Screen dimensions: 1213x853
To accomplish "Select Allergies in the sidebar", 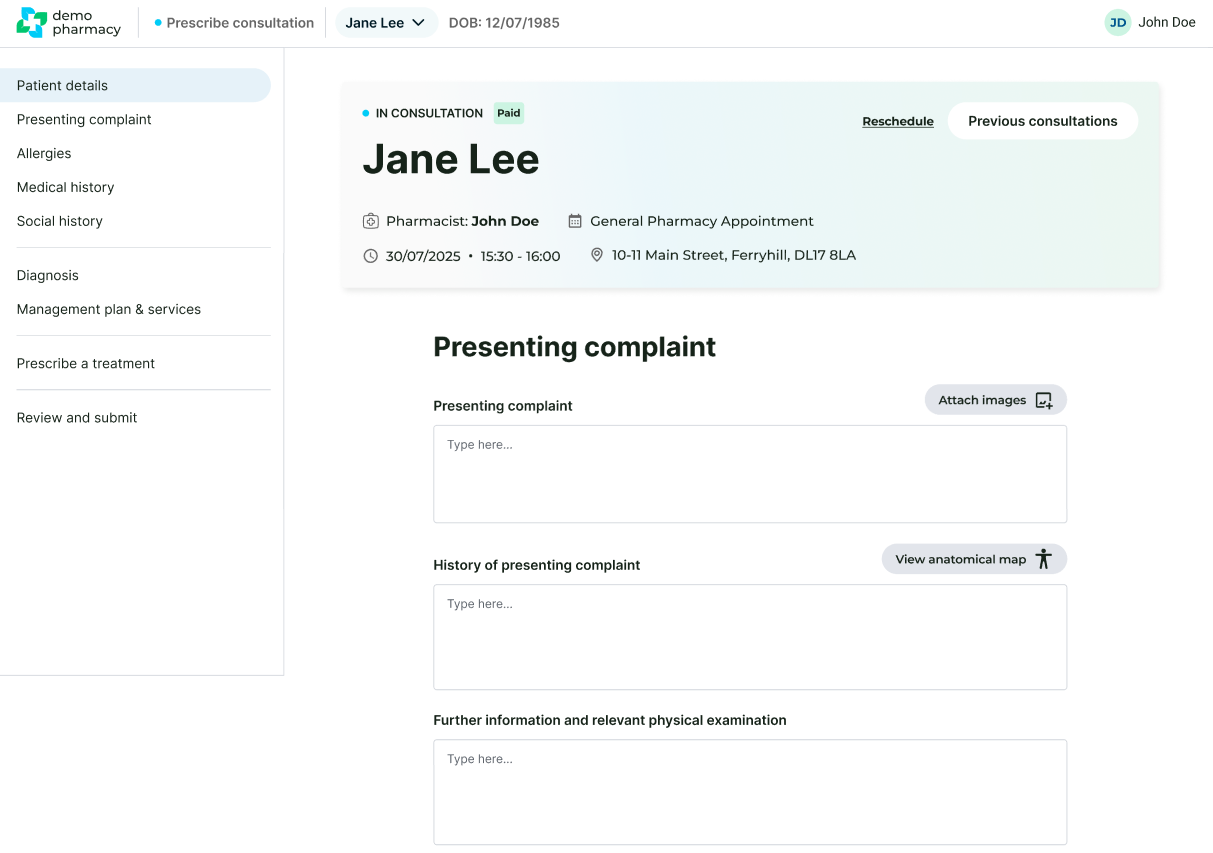I will tap(44, 154).
